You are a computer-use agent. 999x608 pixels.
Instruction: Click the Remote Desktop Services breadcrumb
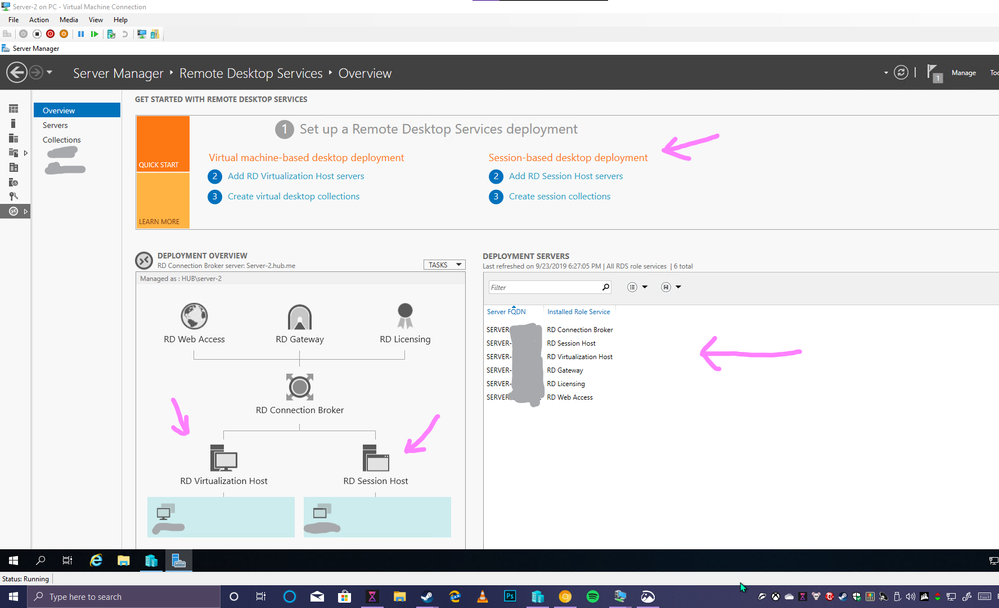(251, 73)
